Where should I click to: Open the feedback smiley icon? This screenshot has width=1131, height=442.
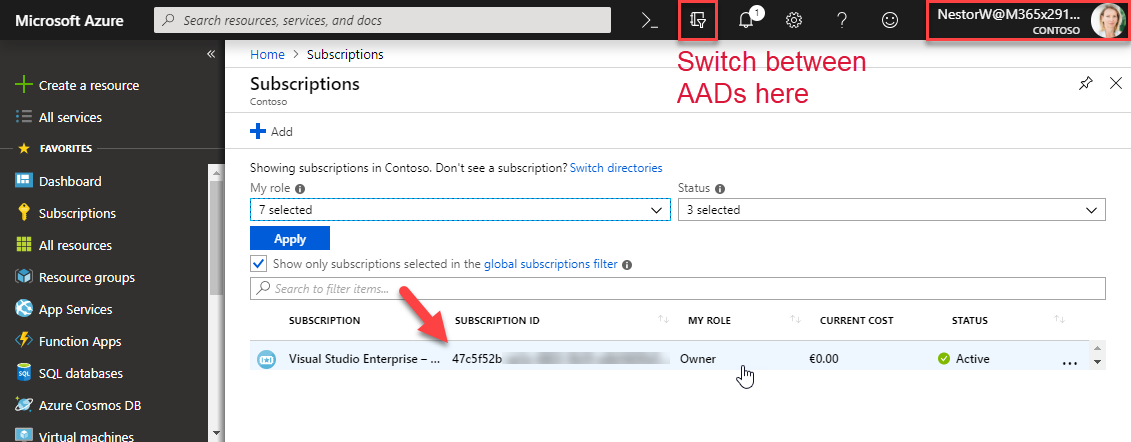pyautogui.click(x=889, y=20)
